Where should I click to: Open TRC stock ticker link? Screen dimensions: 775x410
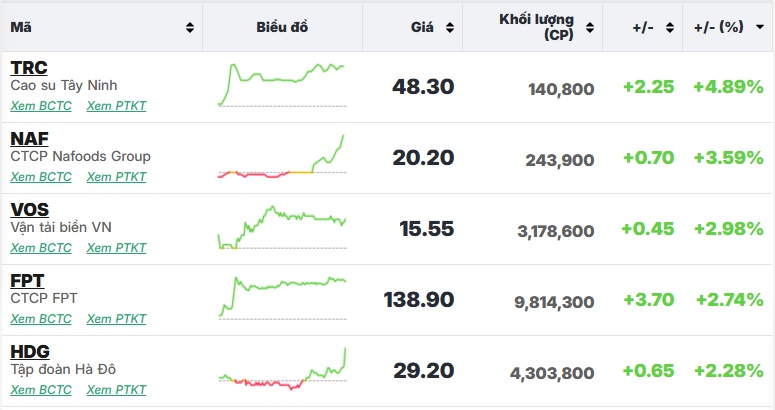(x=28, y=68)
